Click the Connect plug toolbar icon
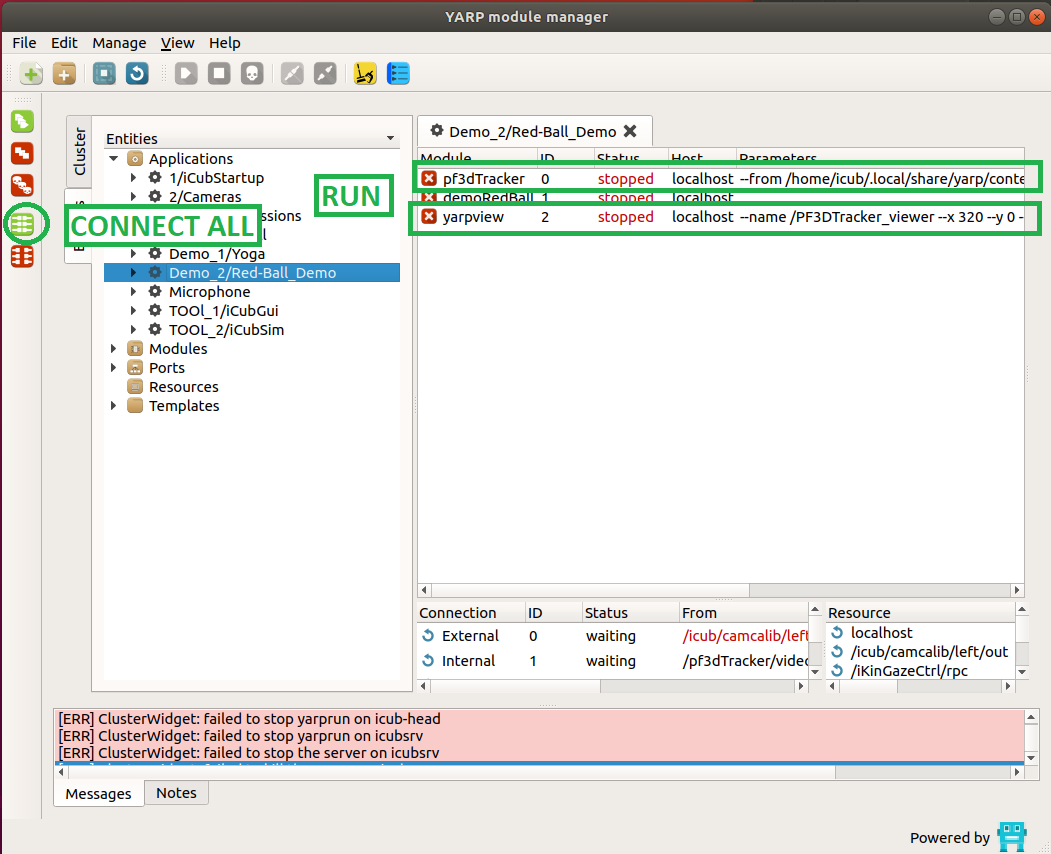 tap(293, 74)
